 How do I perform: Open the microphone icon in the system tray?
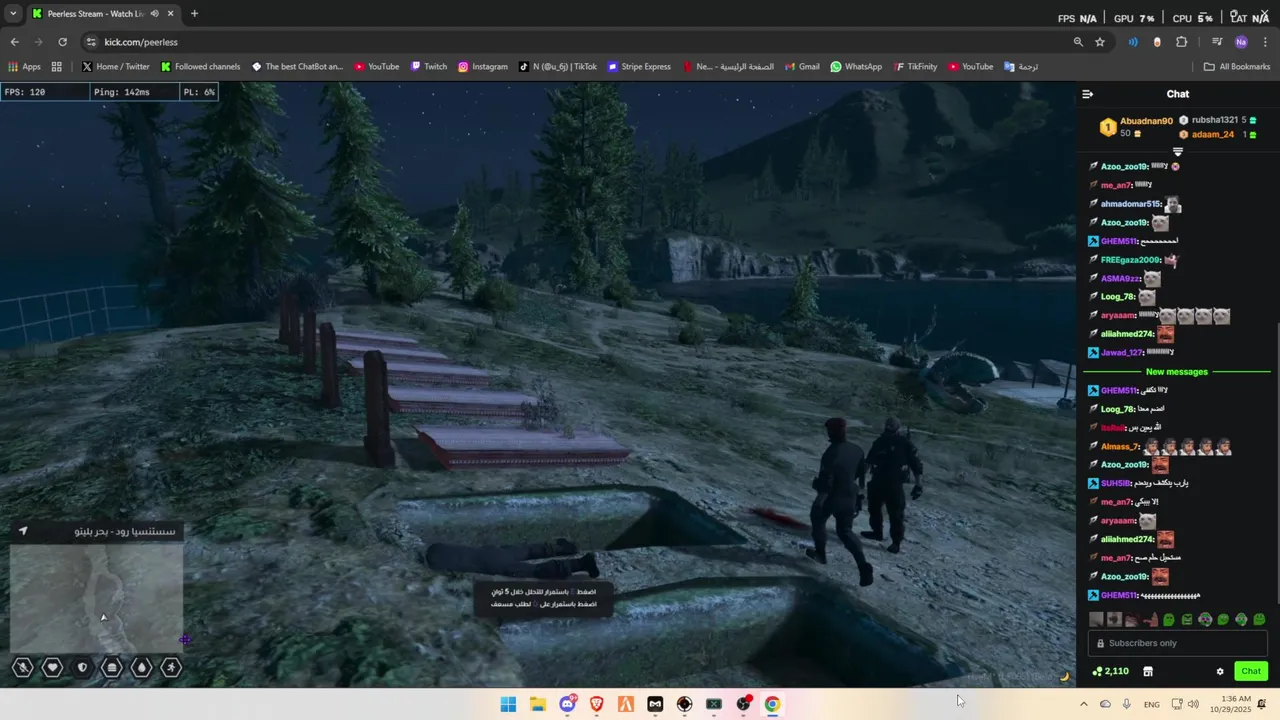coord(1127,704)
